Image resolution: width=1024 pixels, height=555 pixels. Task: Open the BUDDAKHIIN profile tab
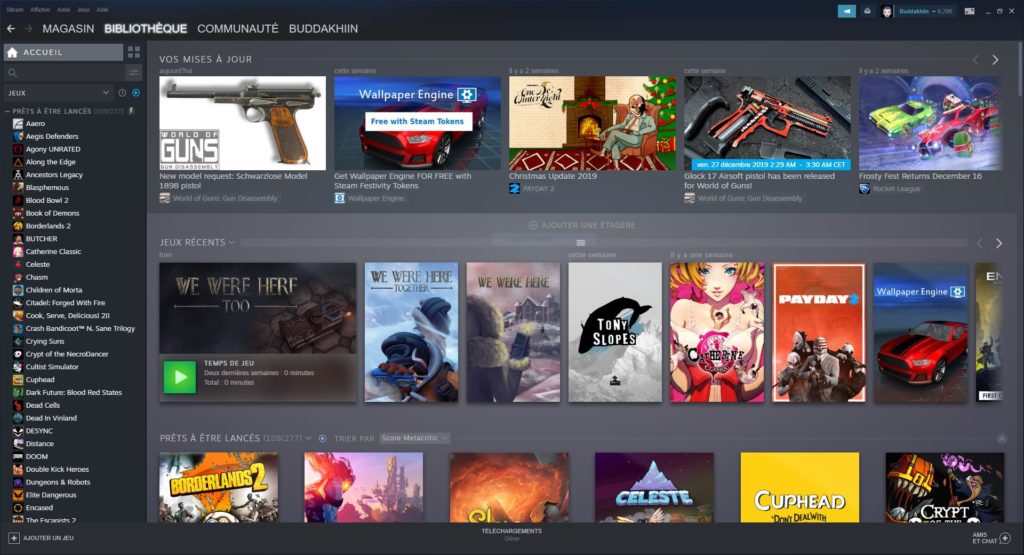coord(323,29)
